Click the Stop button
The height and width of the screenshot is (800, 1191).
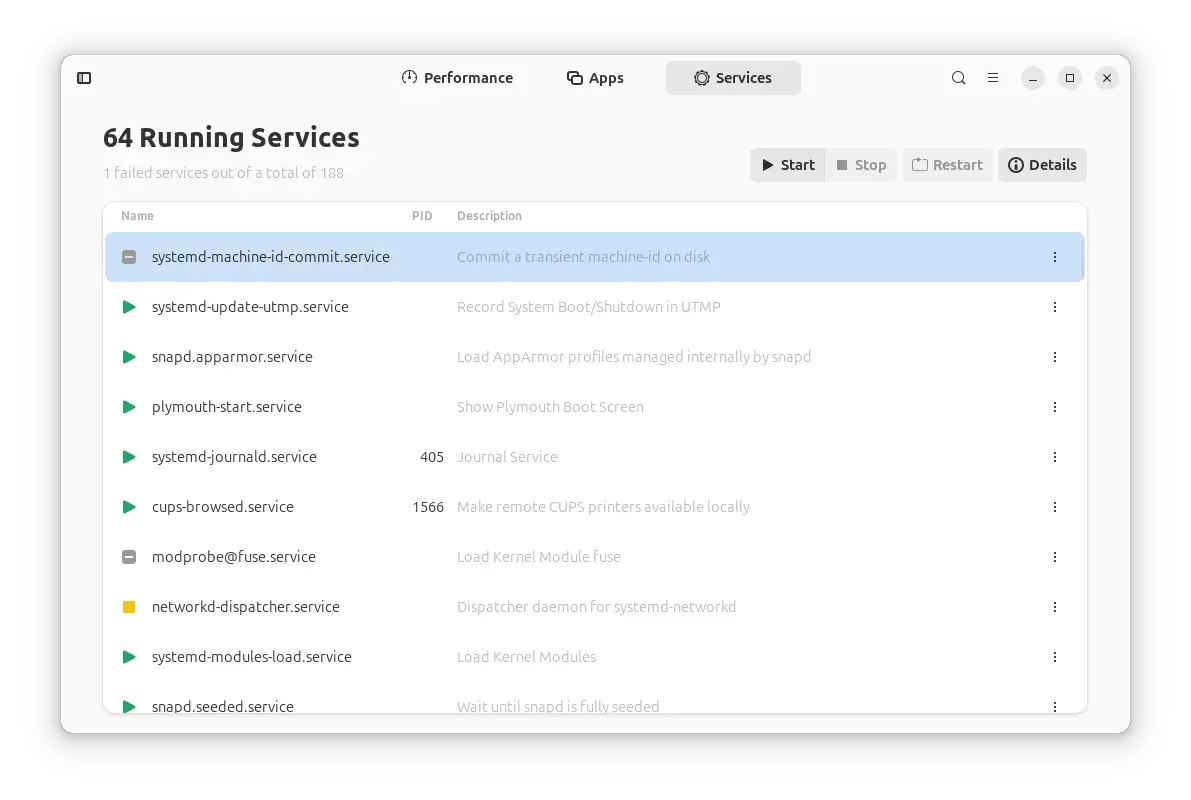pyautogui.click(x=861, y=165)
